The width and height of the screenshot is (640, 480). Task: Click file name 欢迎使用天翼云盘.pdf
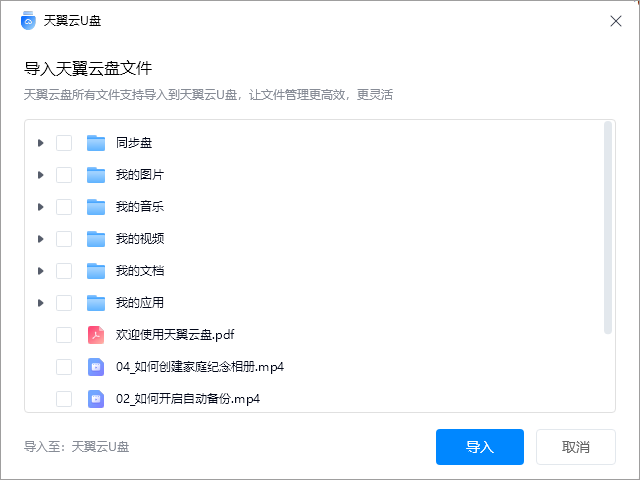pyautogui.click(x=175, y=335)
